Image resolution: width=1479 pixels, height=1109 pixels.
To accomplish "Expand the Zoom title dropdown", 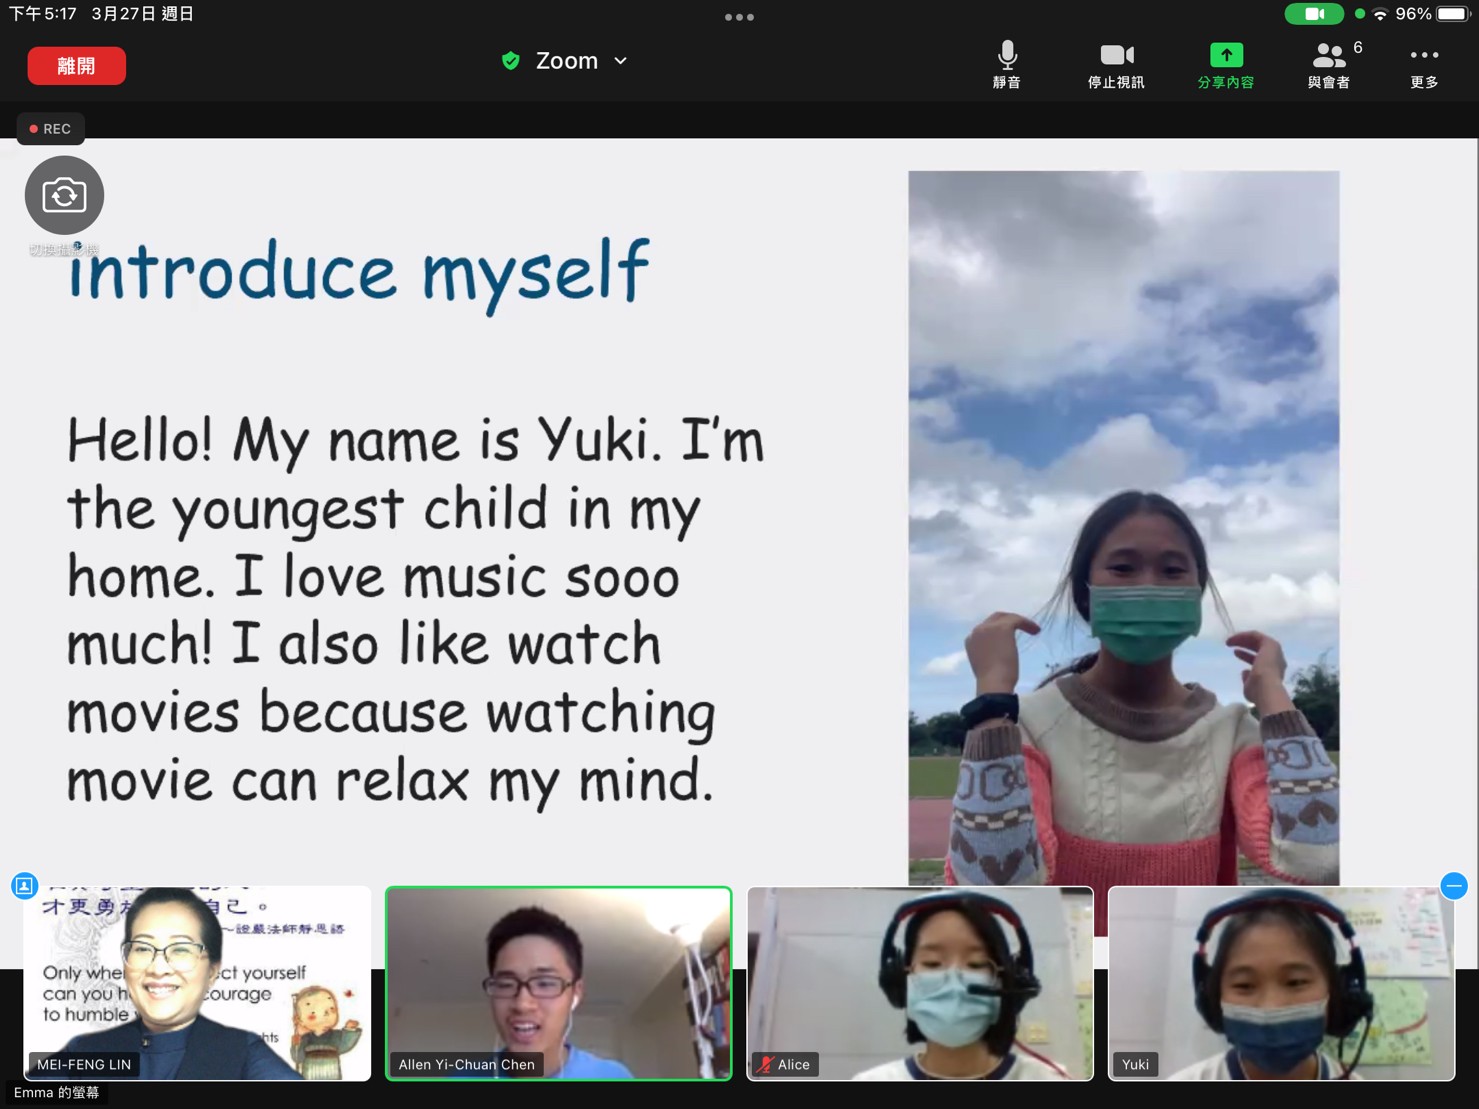I will (620, 61).
